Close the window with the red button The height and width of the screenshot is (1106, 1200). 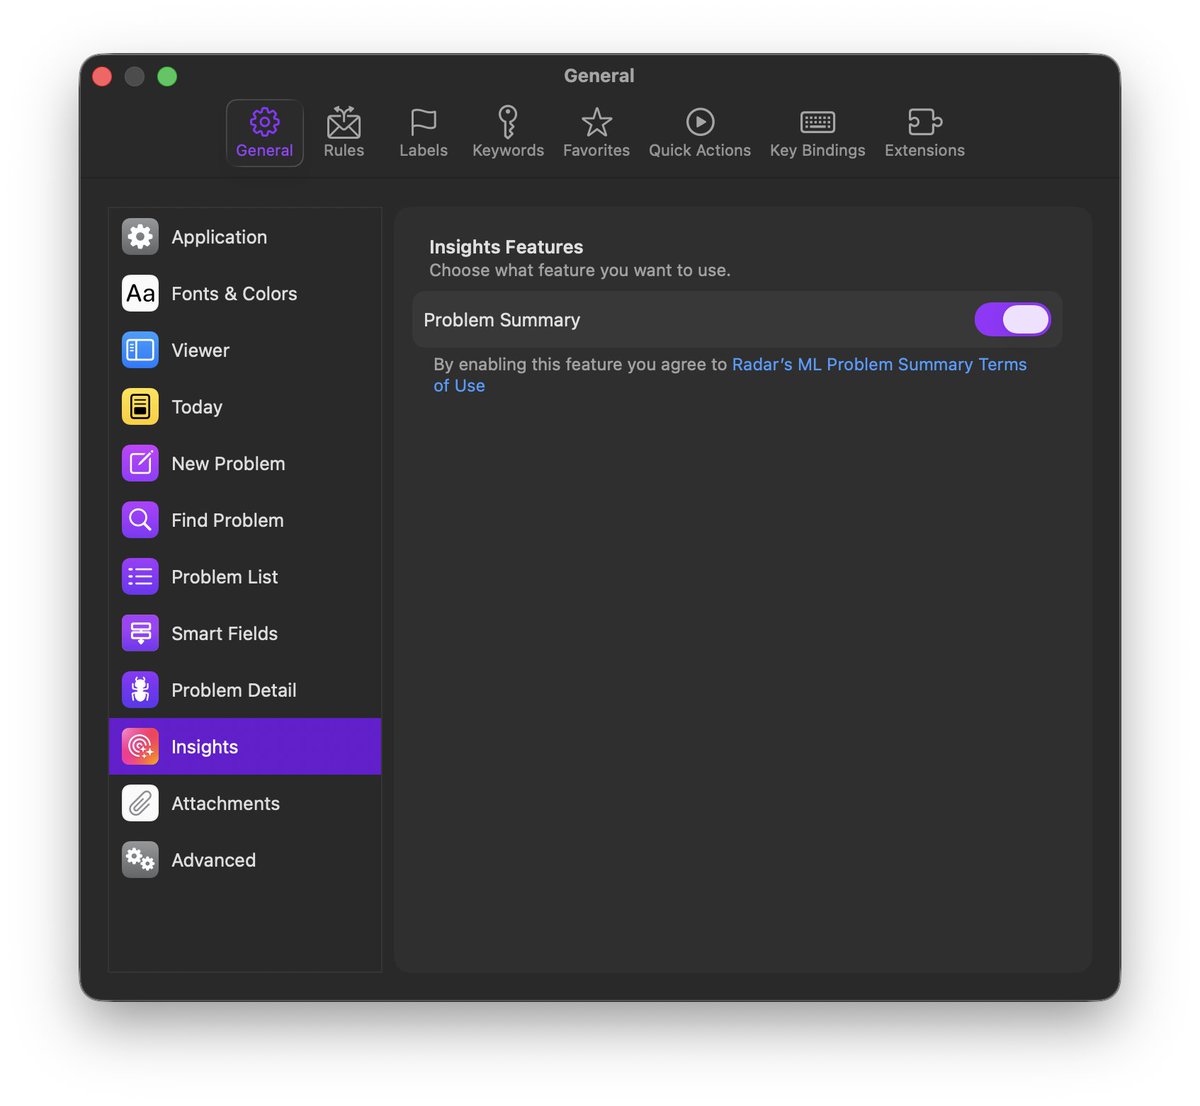pos(102,76)
